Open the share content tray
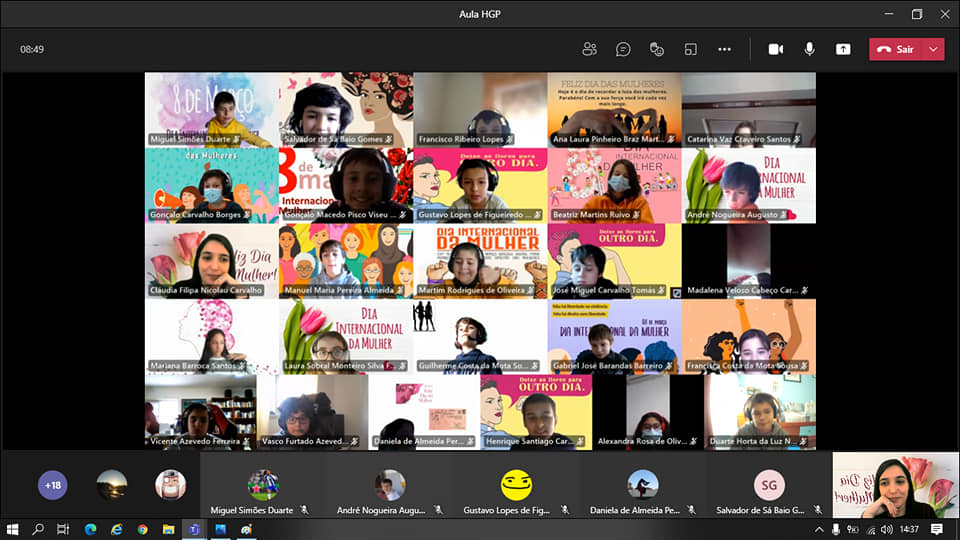The width and height of the screenshot is (960, 540). click(x=843, y=49)
